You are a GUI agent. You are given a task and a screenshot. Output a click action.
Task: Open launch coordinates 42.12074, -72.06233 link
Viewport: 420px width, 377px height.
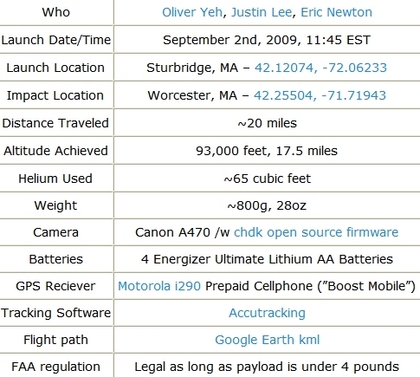(x=321, y=68)
